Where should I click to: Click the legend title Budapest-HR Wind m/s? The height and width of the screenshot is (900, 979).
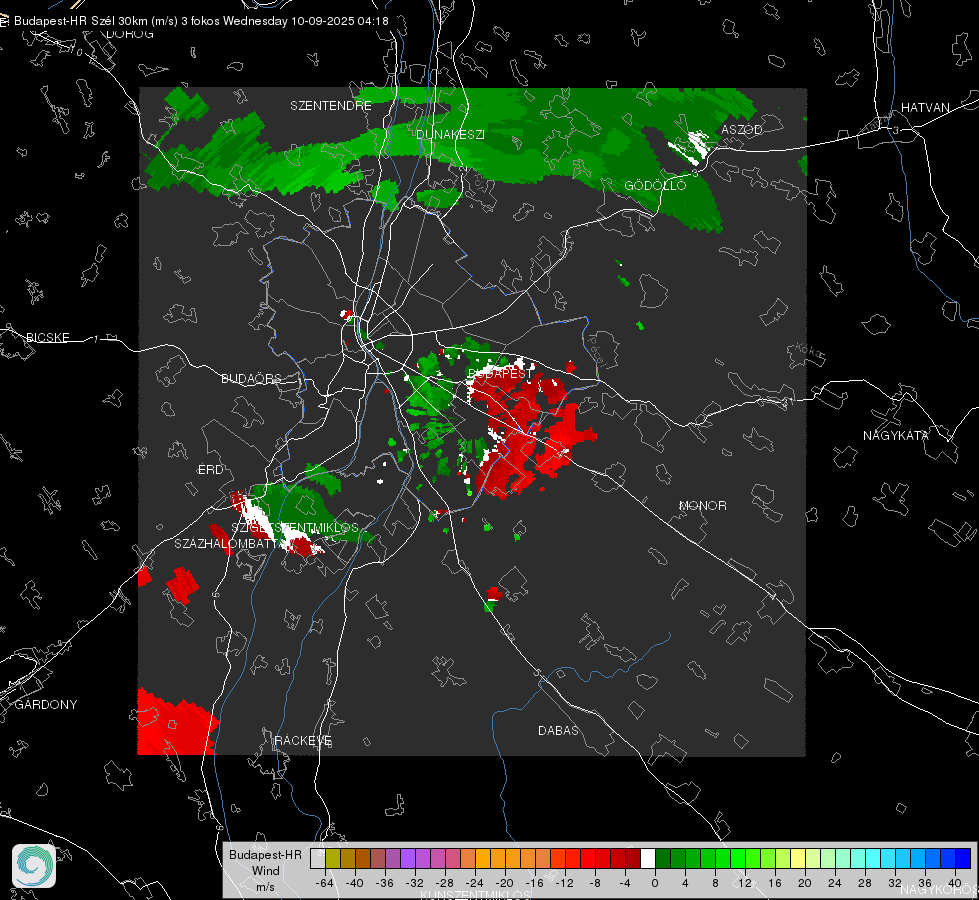tap(265, 870)
